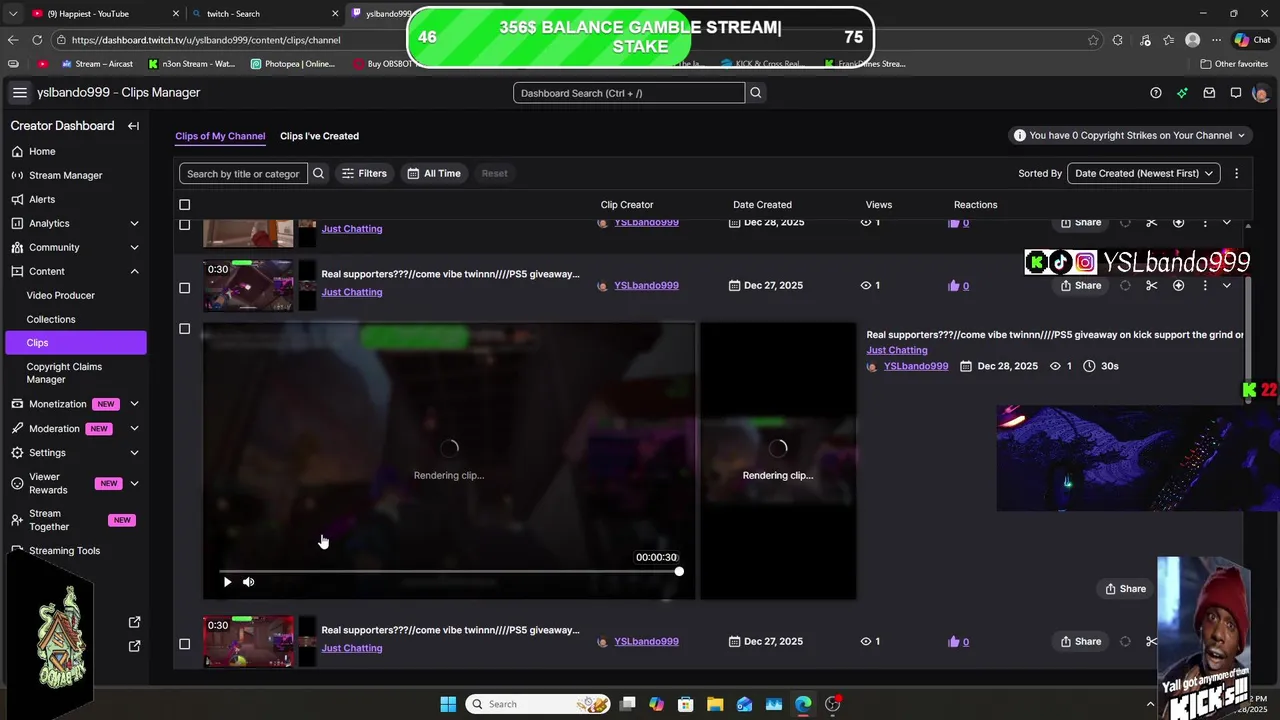Click the Share button under the preview panel
Screen dimensions: 1280x720
click(x=1125, y=589)
